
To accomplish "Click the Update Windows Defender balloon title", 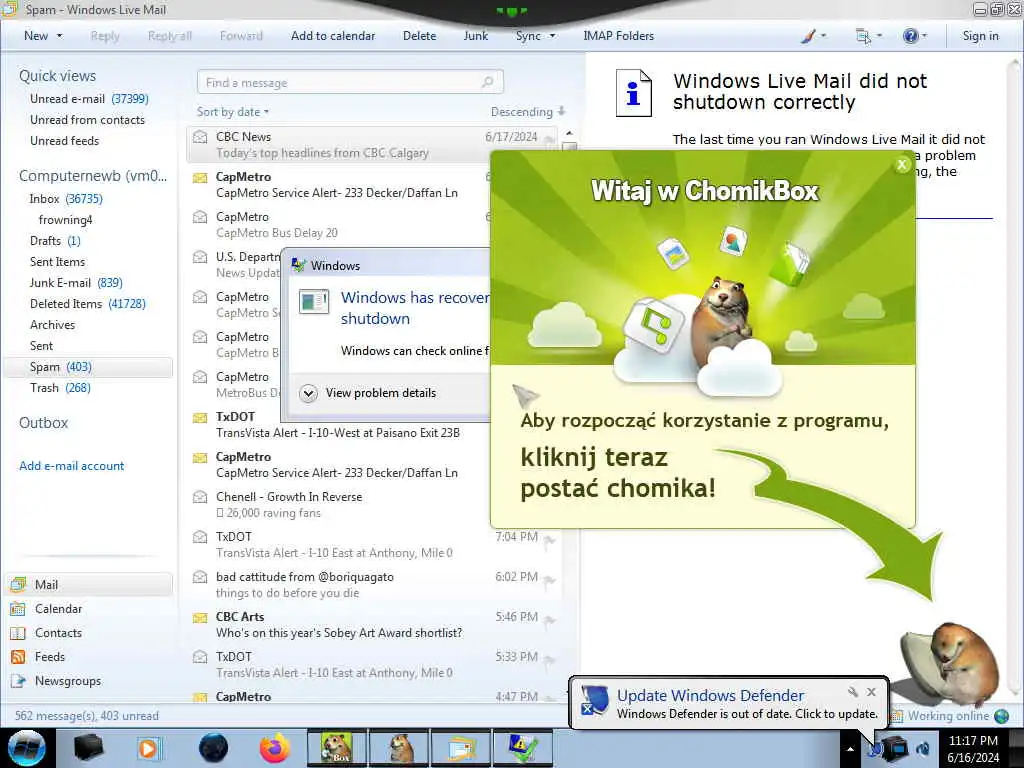I will pos(710,696).
